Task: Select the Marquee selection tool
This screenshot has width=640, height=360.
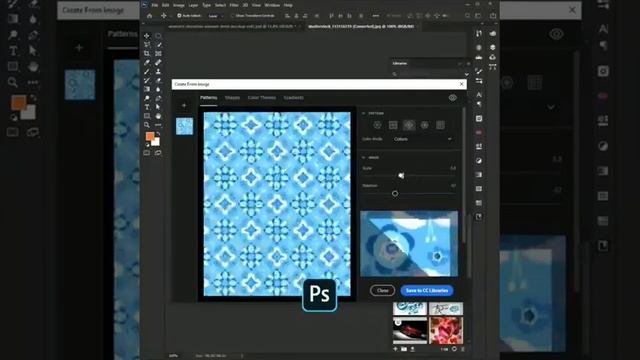Action: [x=158, y=36]
